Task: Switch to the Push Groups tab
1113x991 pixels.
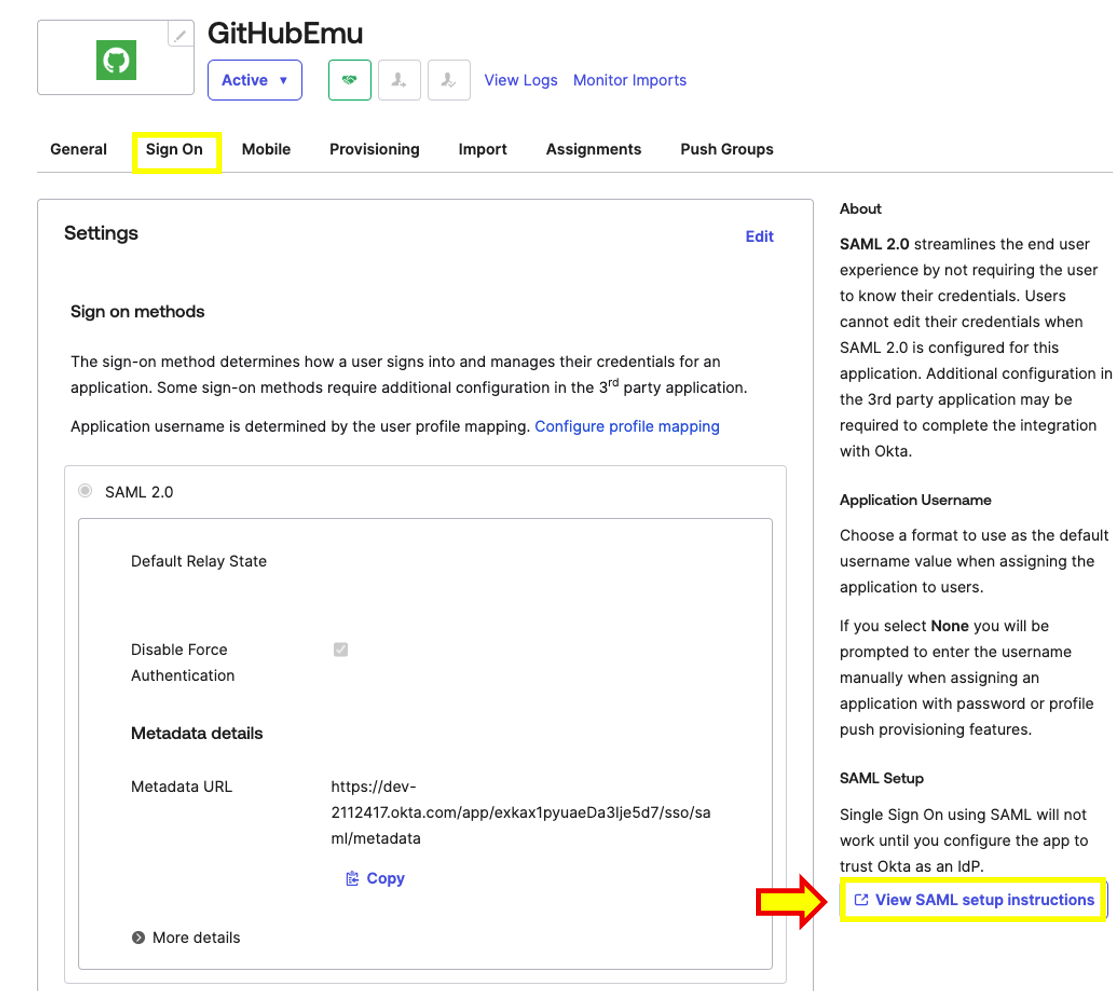Action: pyautogui.click(x=727, y=149)
